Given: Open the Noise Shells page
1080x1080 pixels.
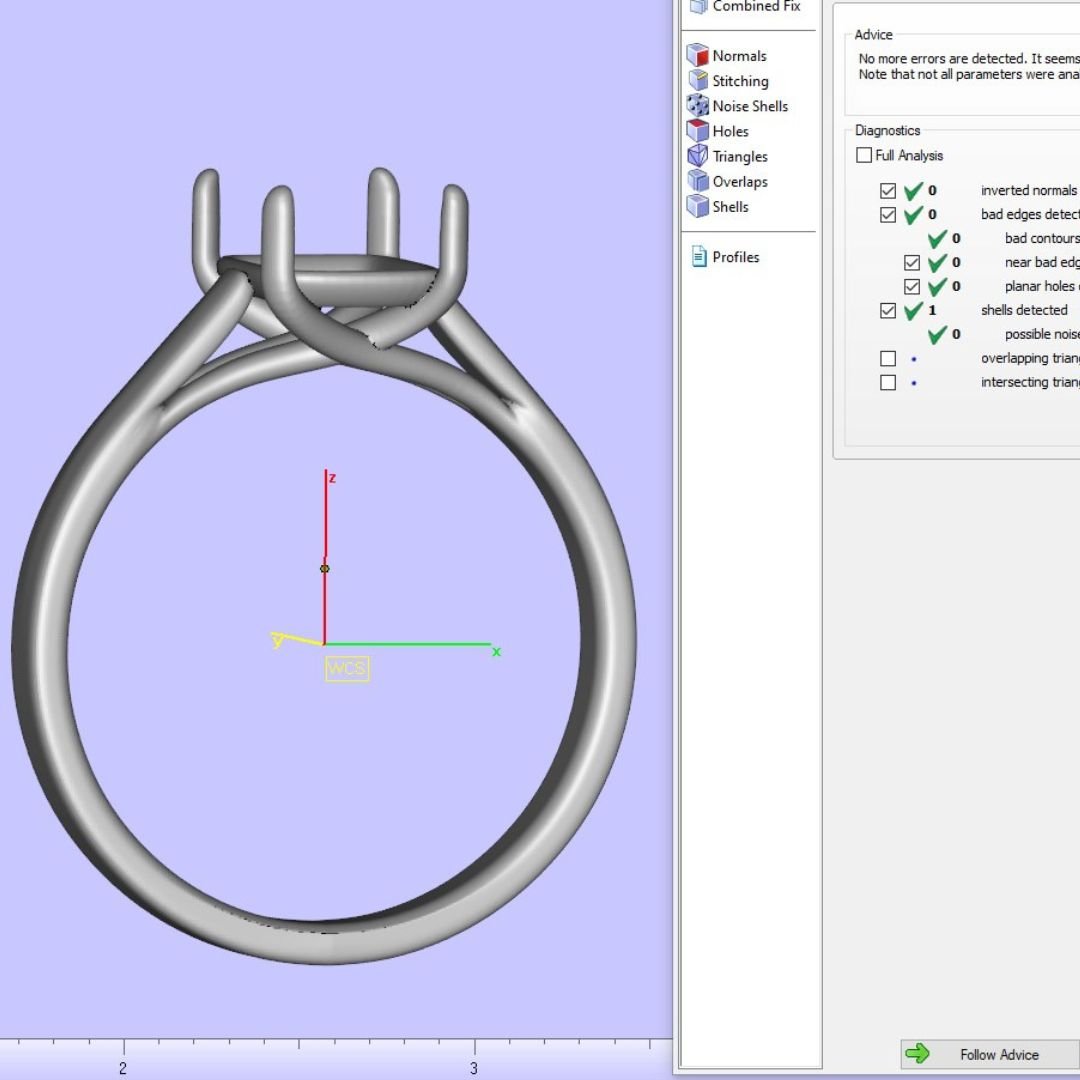Looking at the screenshot, I should pyautogui.click(x=750, y=106).
